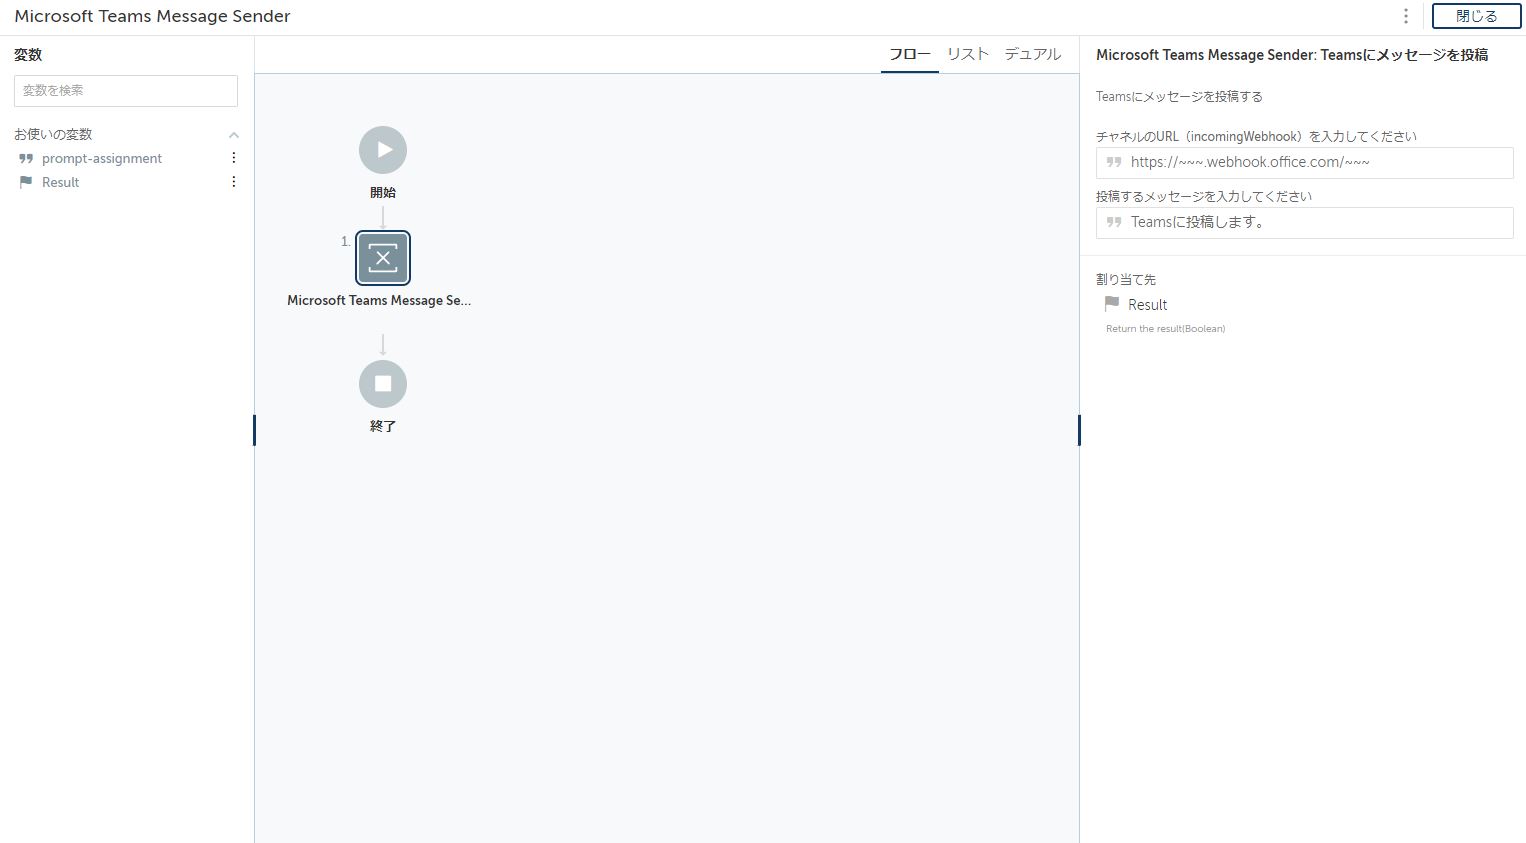
Task: Click the Teamsにメッセージを投稿する description text
Action: [x=1179, y=97]
